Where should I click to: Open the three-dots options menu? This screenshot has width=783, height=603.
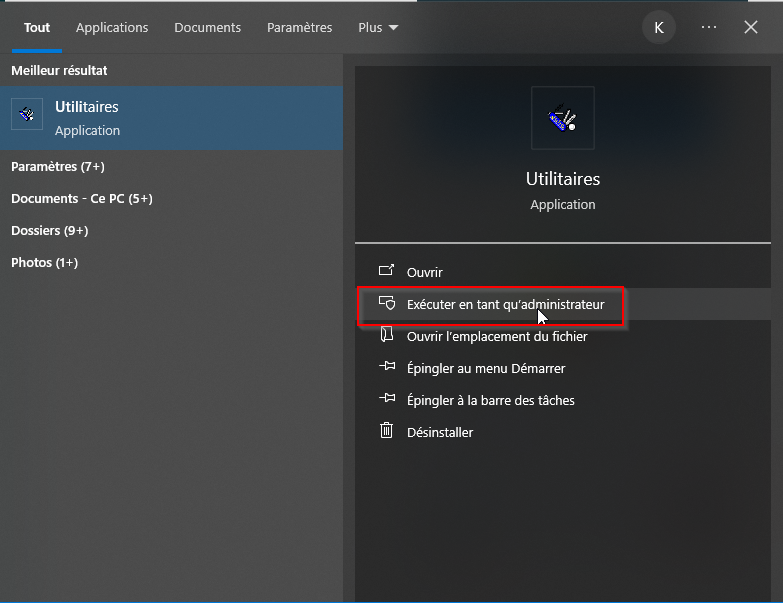(709, 27)
